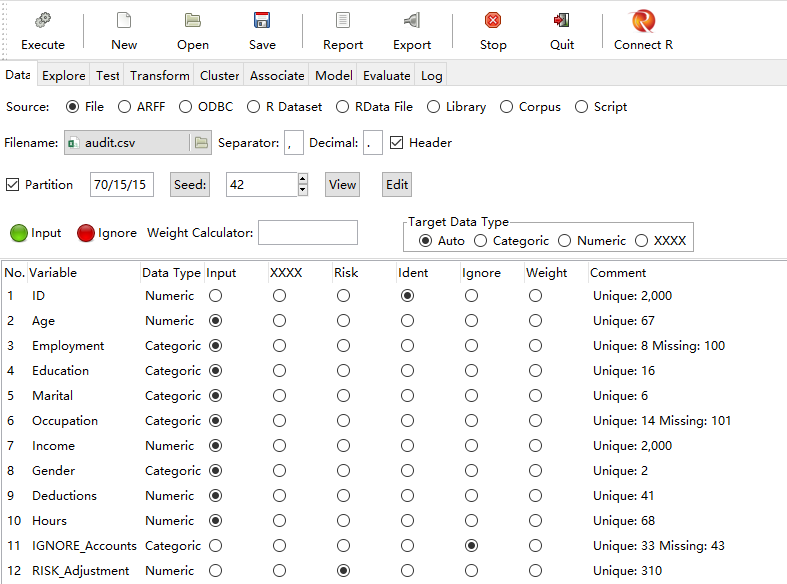787x584 pixels.
Task: Select Corpus as source
Action: [x=506, y=107]
